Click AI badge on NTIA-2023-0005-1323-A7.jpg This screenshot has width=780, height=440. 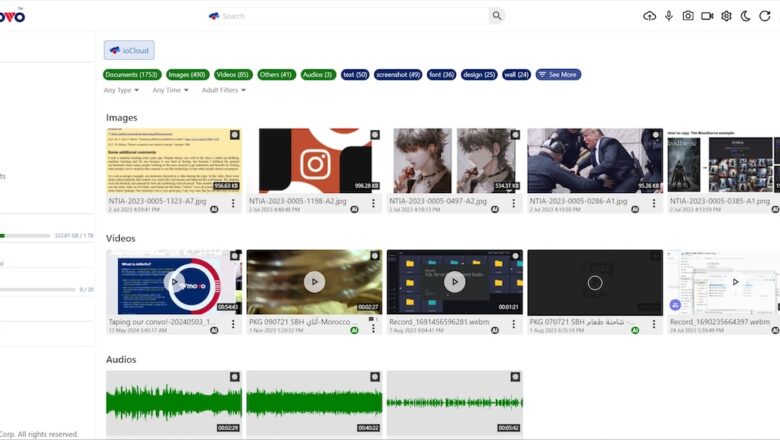tap(214, 209)
